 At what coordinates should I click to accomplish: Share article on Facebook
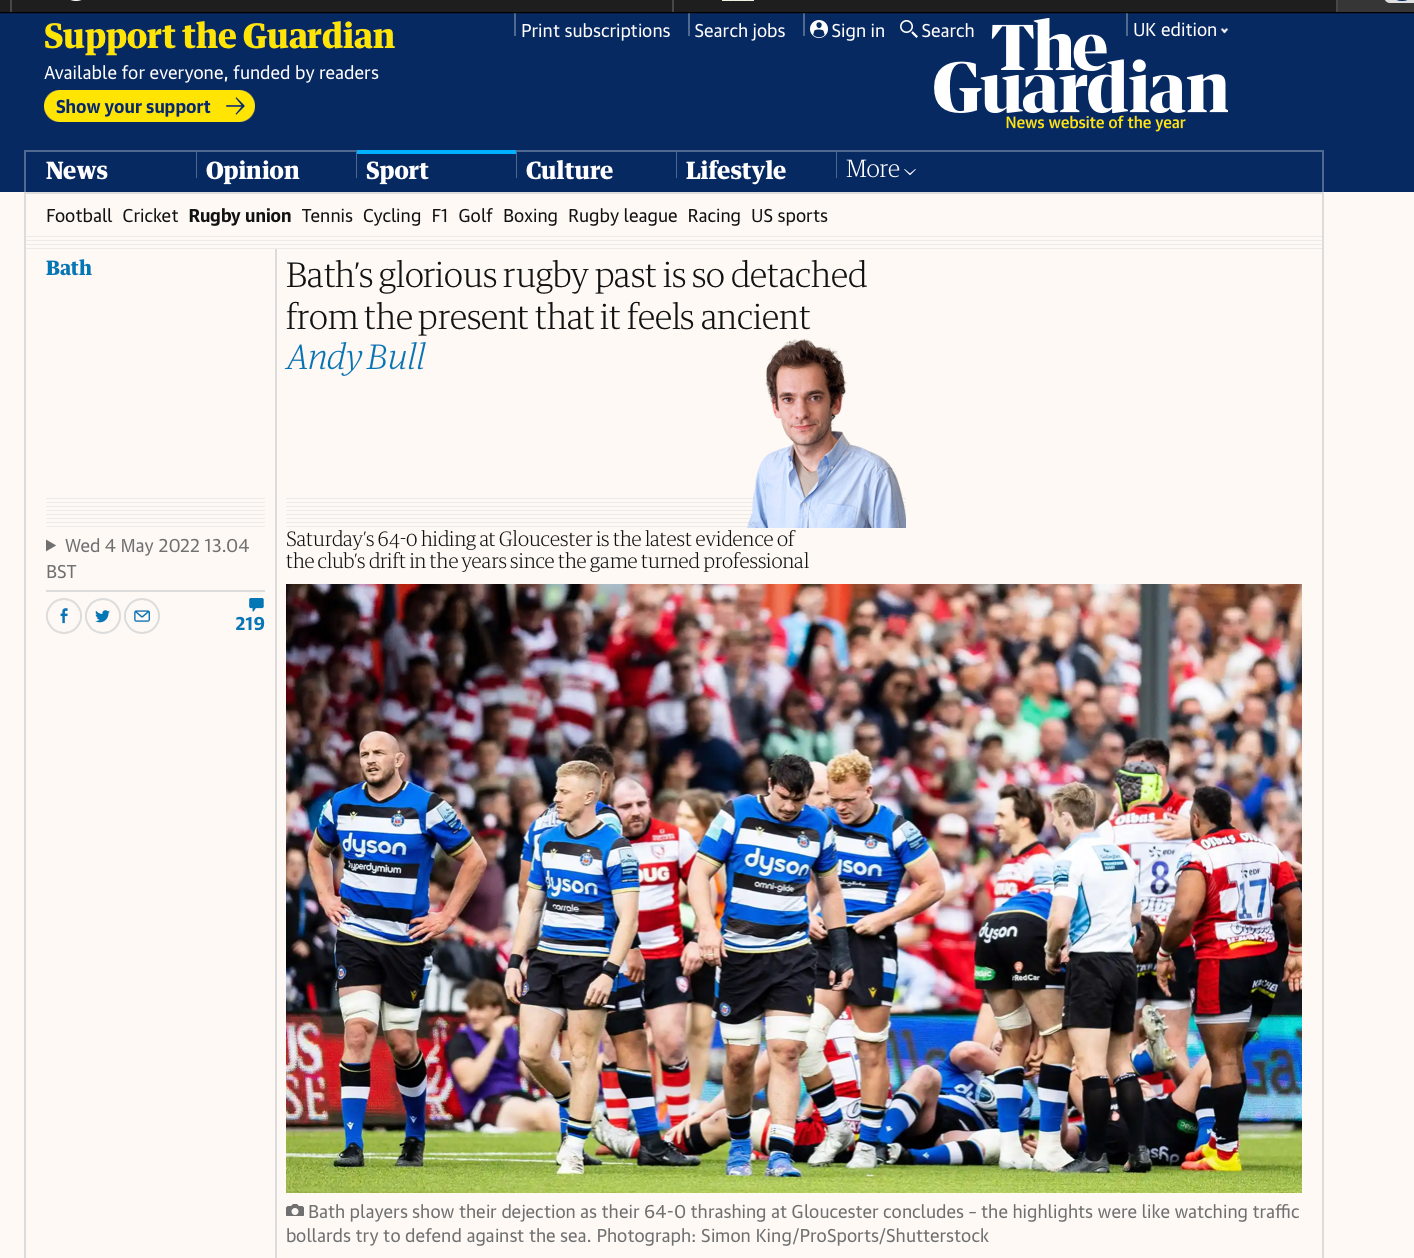[x=64, y=616]
